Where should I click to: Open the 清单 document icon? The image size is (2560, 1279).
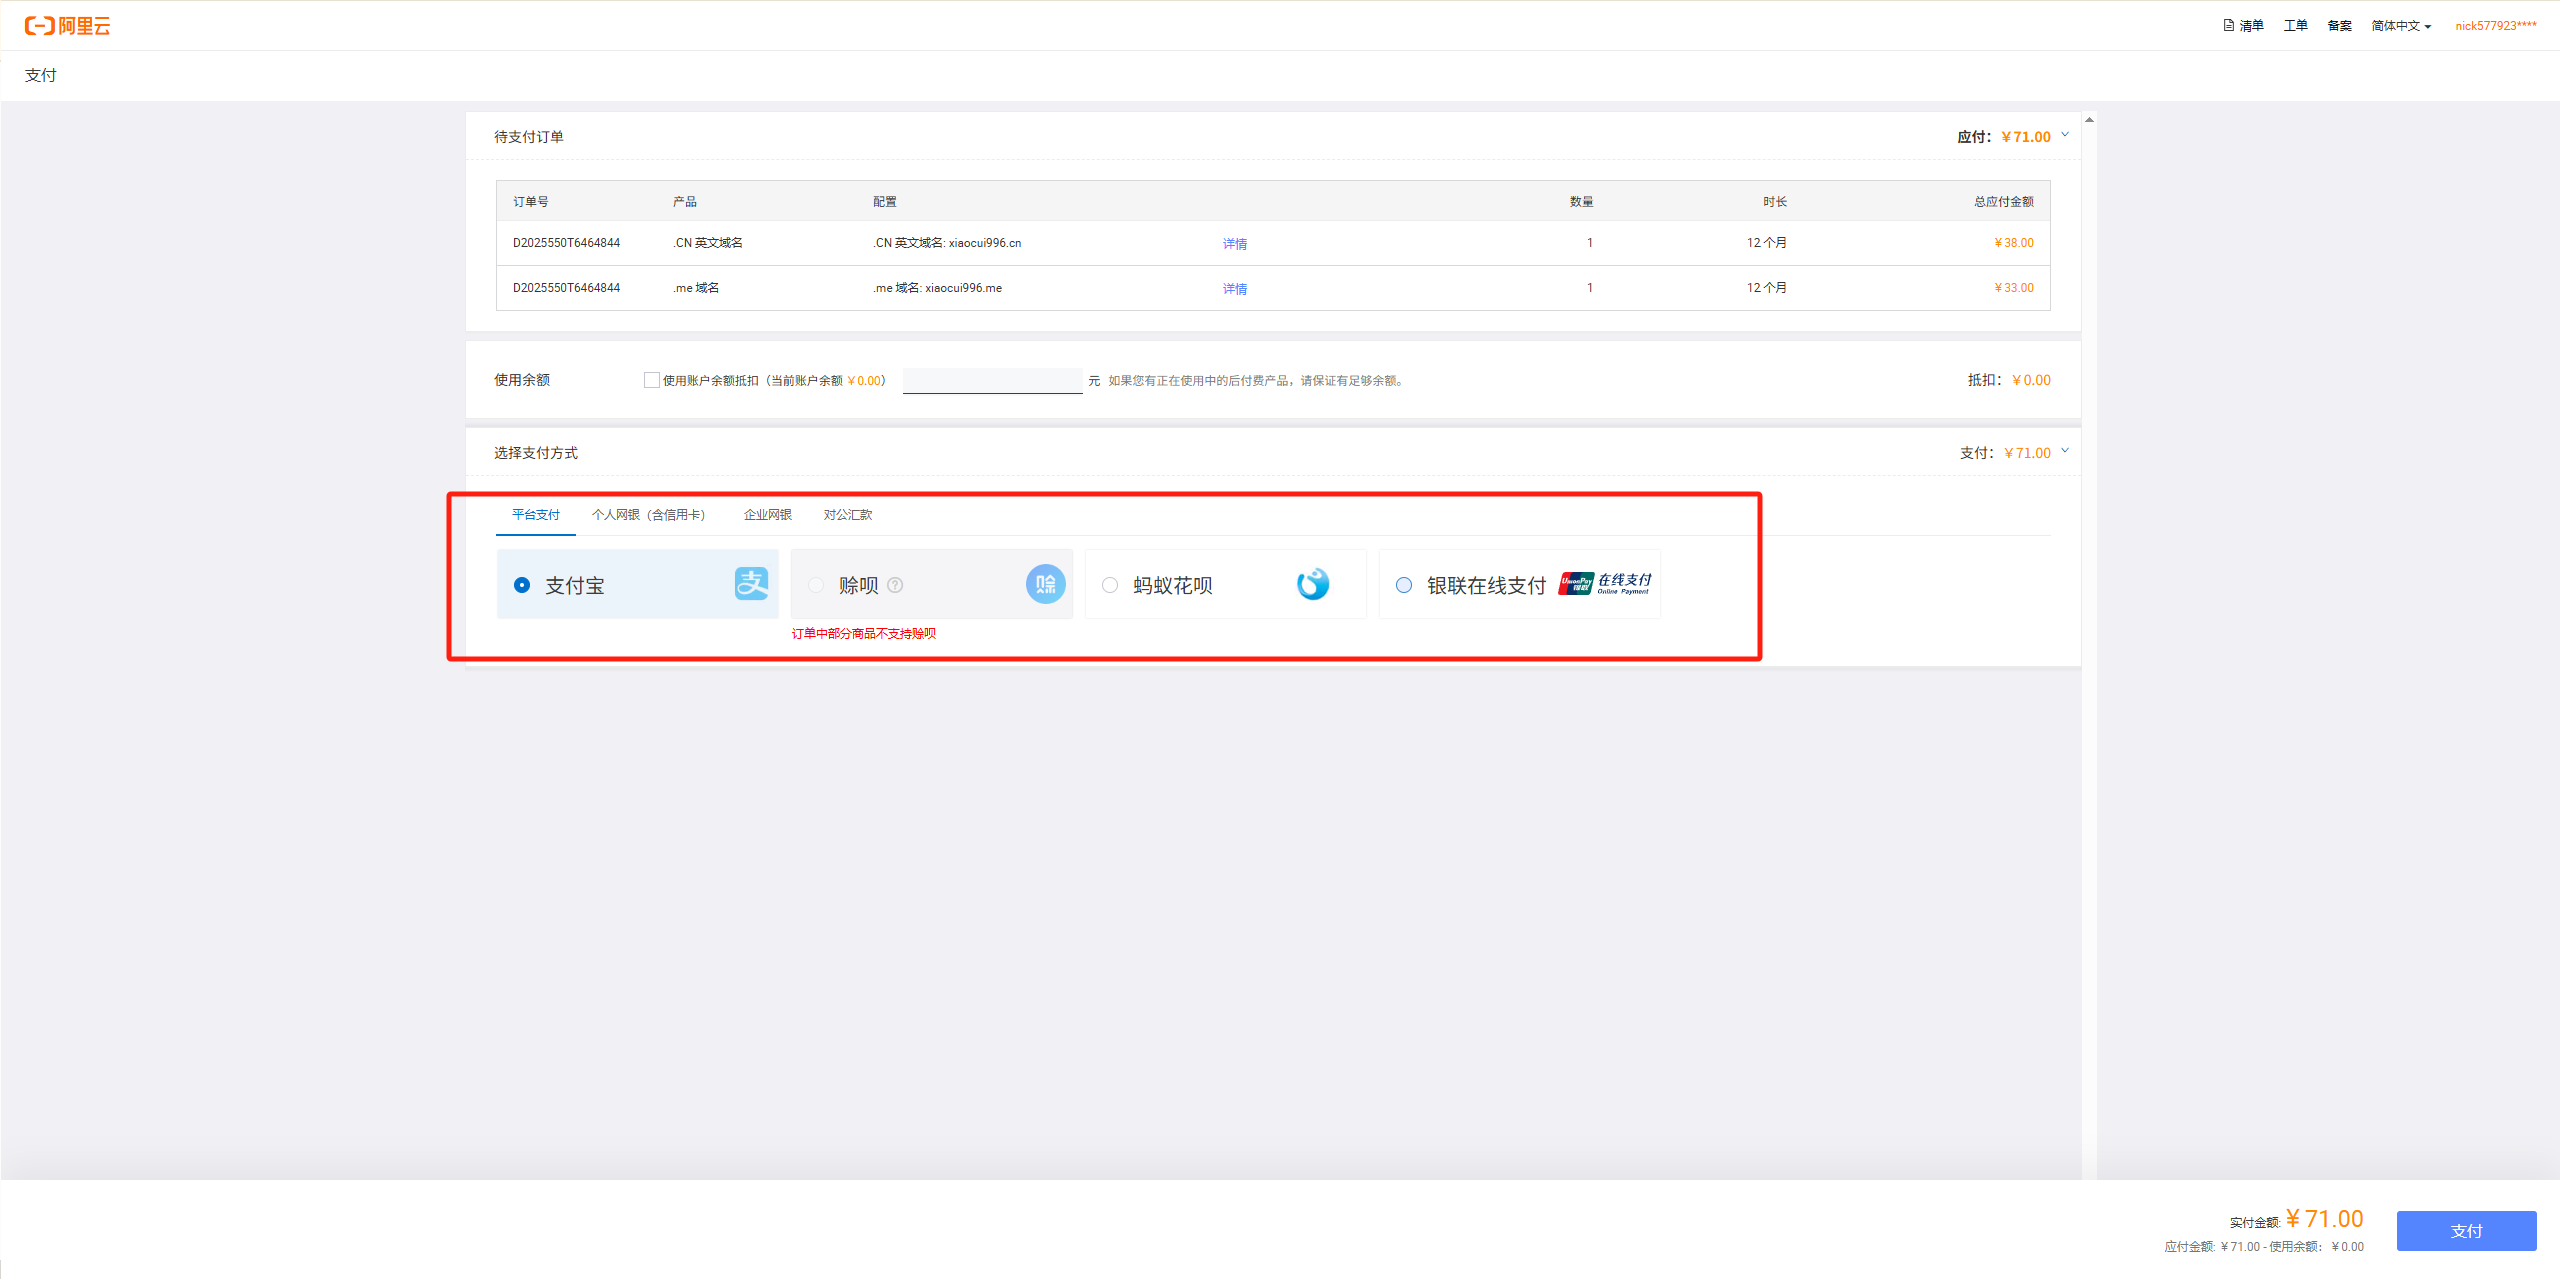click(x=2228, y=25)
